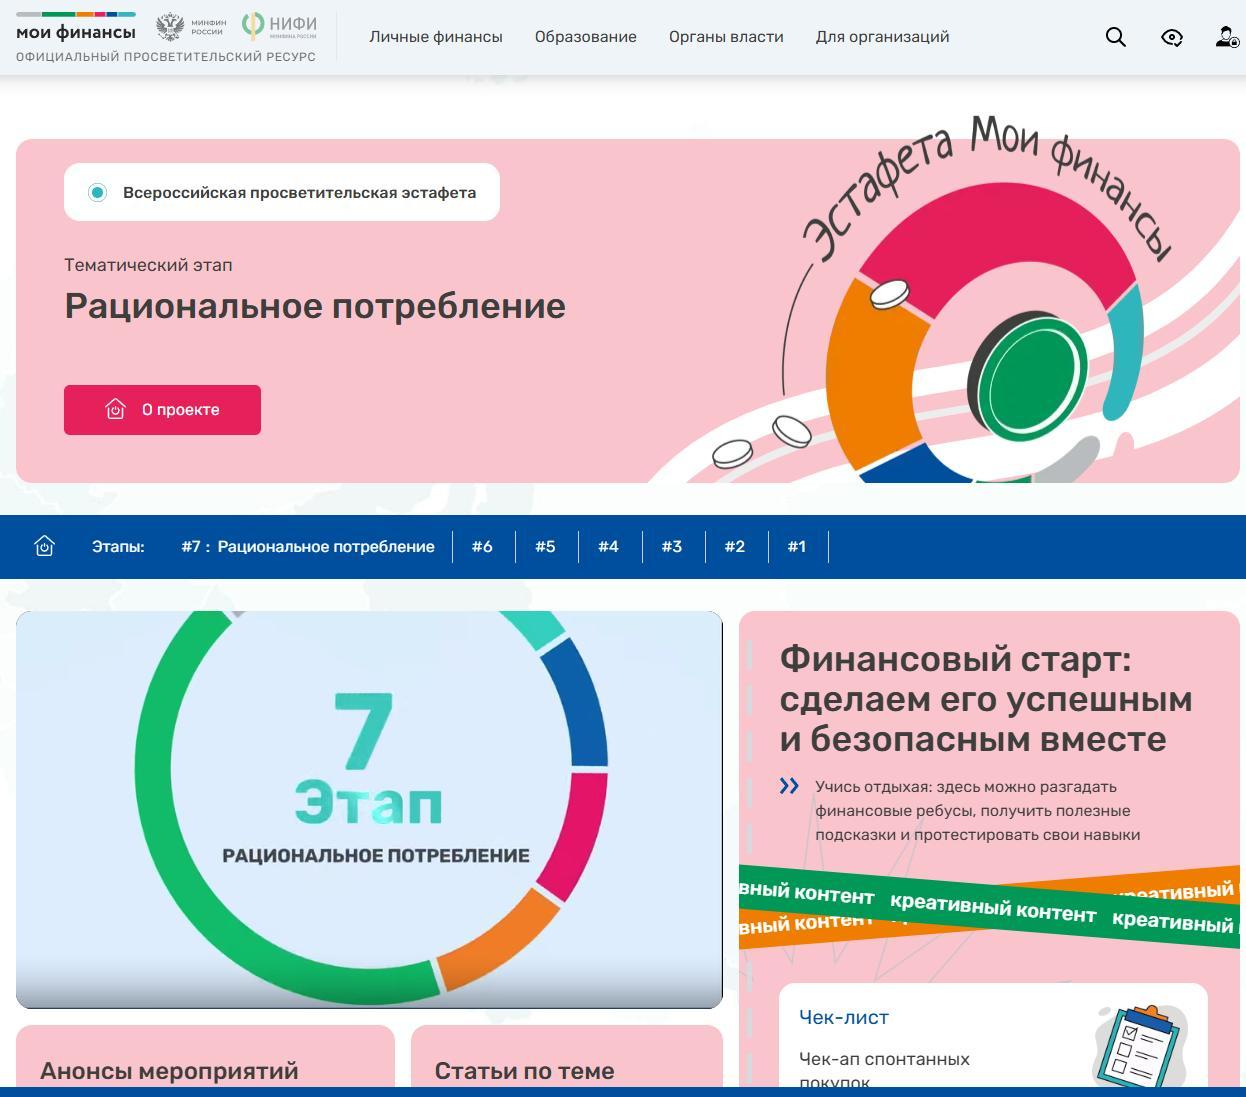Click the home icon in blue stages bar

(x=44, y=546)
